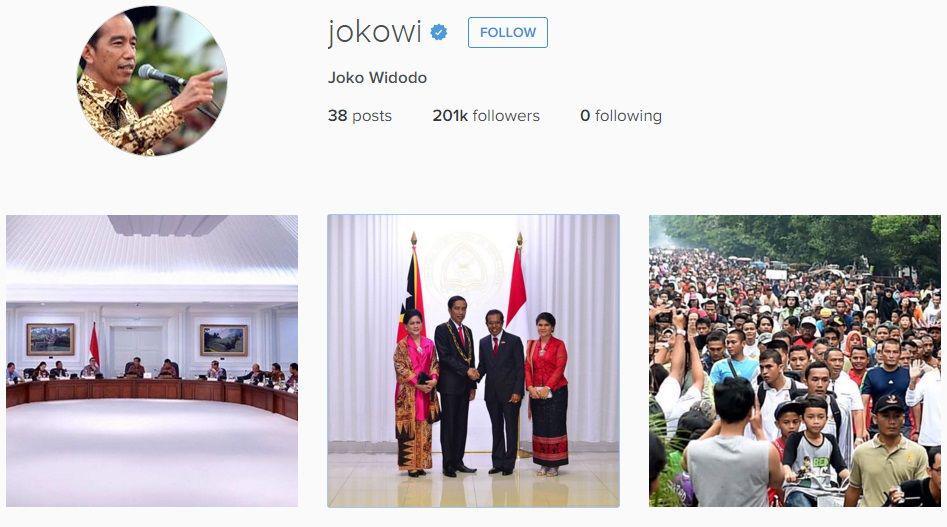Open the circular jokowi profile picture
Screen dimensions: 947x527
152,80
